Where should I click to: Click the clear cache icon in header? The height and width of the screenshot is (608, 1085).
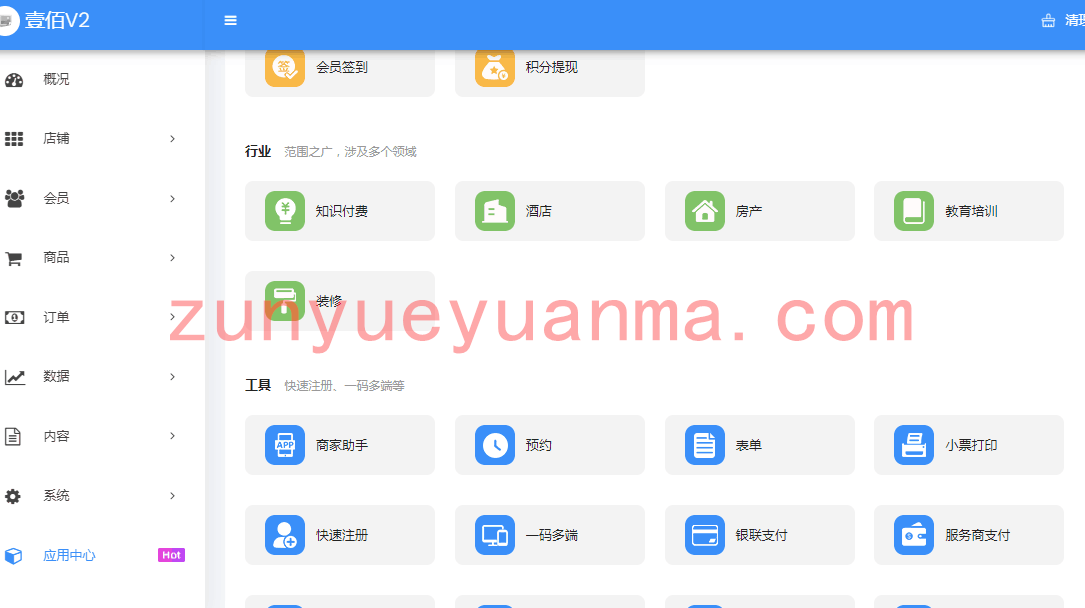click(x=1048, y=21)
